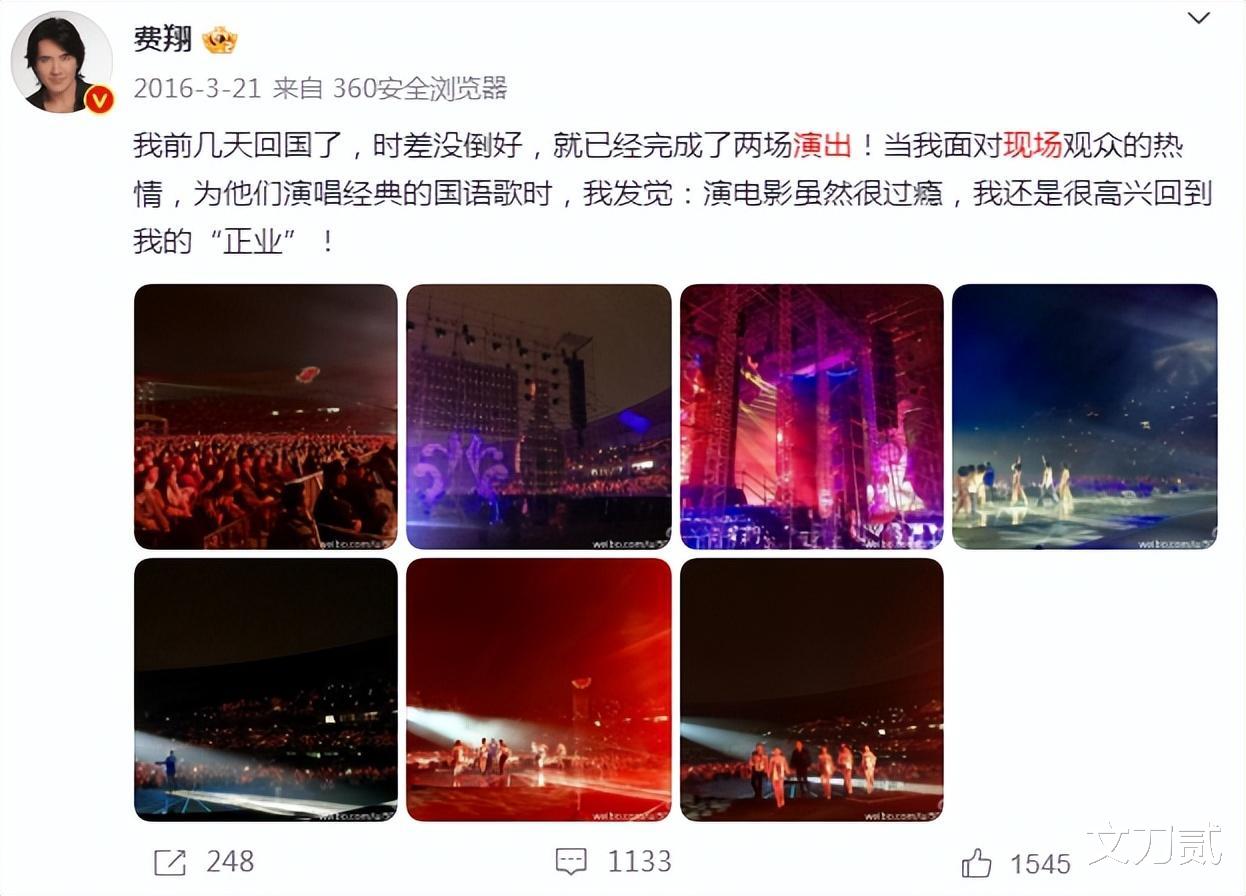Image resolution: width=1246 pixels, height=896 pixels.
Task: Open 费翔 profile avatar
Action: [61, 61]
